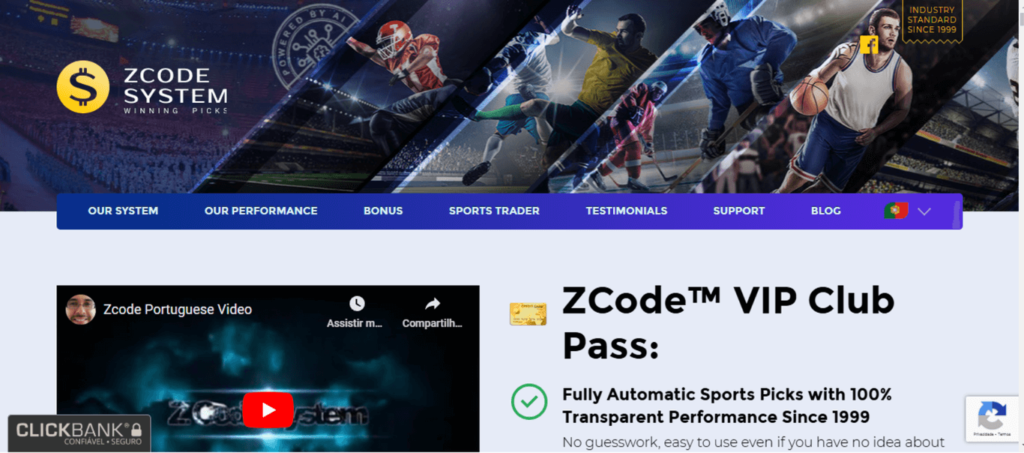The width and height of the screenshot is (1024, 453).
Task: Click the green checkmark circle icon
Action: (x=529, y=401)
